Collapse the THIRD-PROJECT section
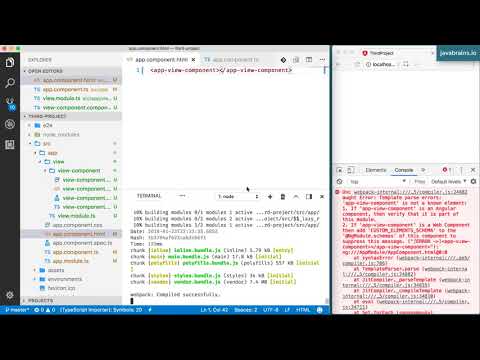The width and height of the screenshot is (480, 360). (x=47, y=116)
